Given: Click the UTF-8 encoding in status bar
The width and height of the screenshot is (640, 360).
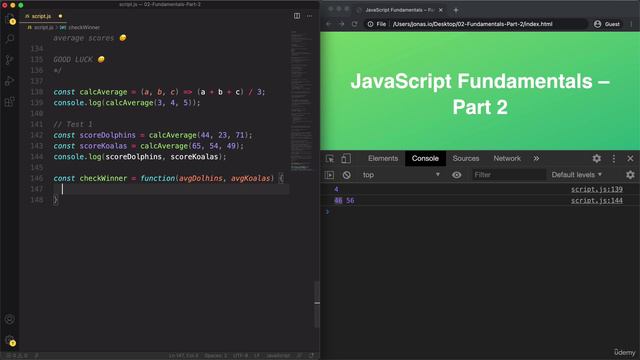Looking at the screenshot, I should (x=240, y=356).
